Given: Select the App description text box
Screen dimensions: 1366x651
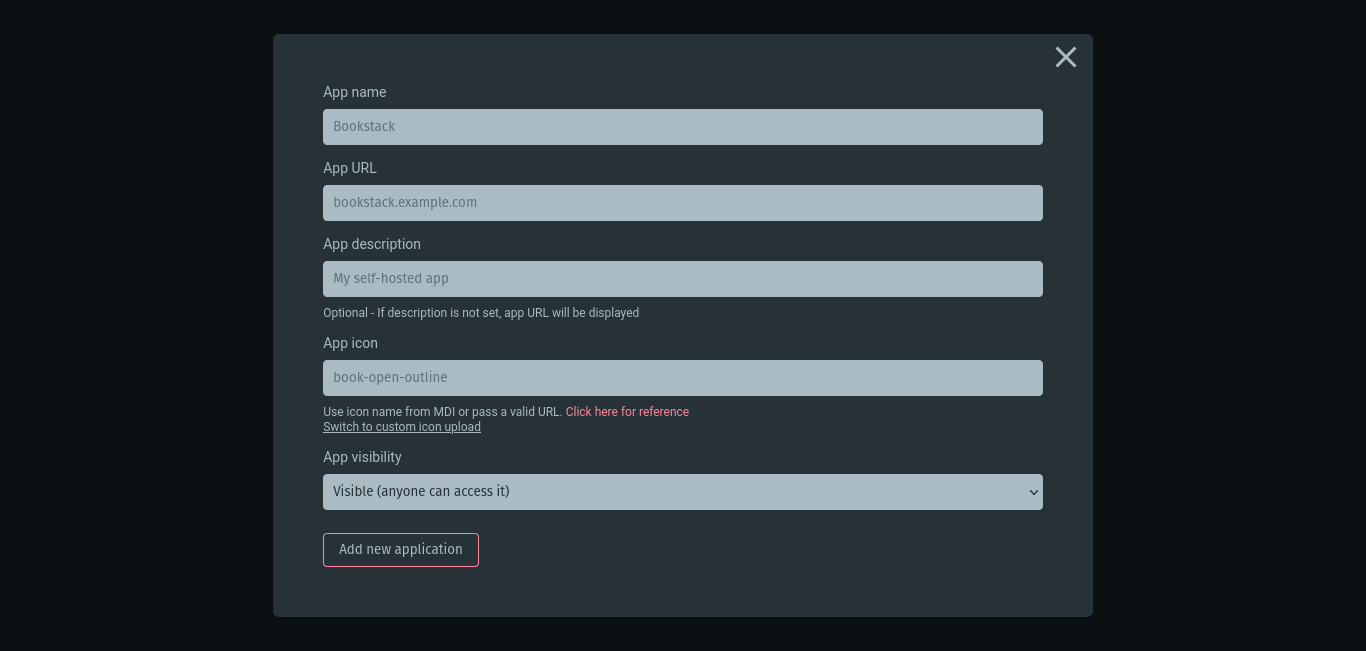Looking at the screenshot, I should click(683, 279).
